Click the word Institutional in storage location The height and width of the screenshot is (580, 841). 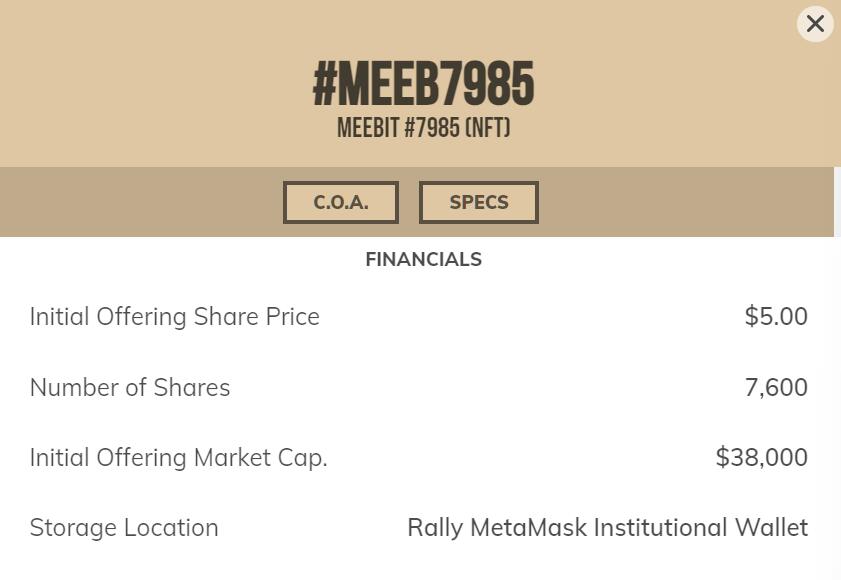point(660,528)
